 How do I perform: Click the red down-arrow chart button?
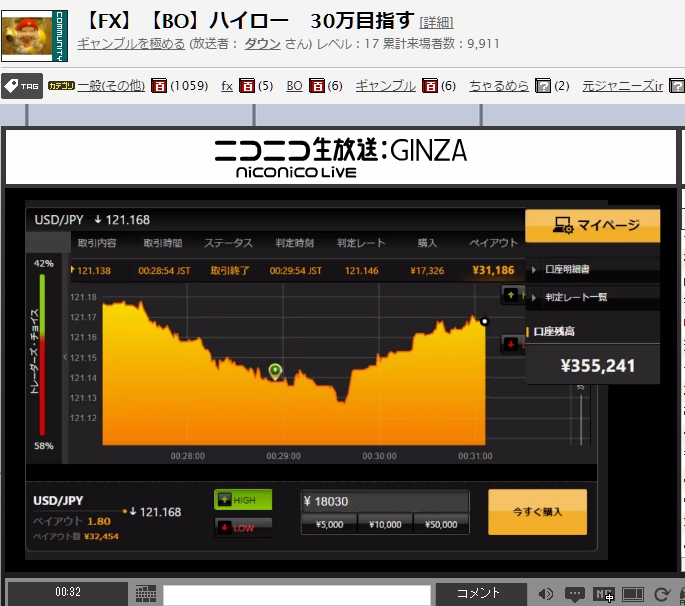point(511,344)
